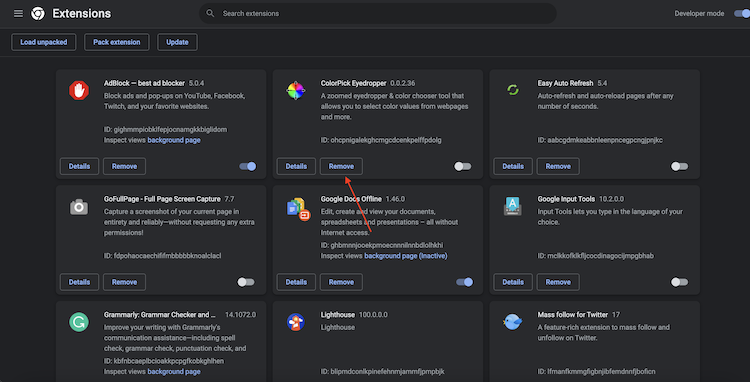Click the ColorPick Eyedropper ID text
This screenshot has width=750, height=382.
point(381,140)
